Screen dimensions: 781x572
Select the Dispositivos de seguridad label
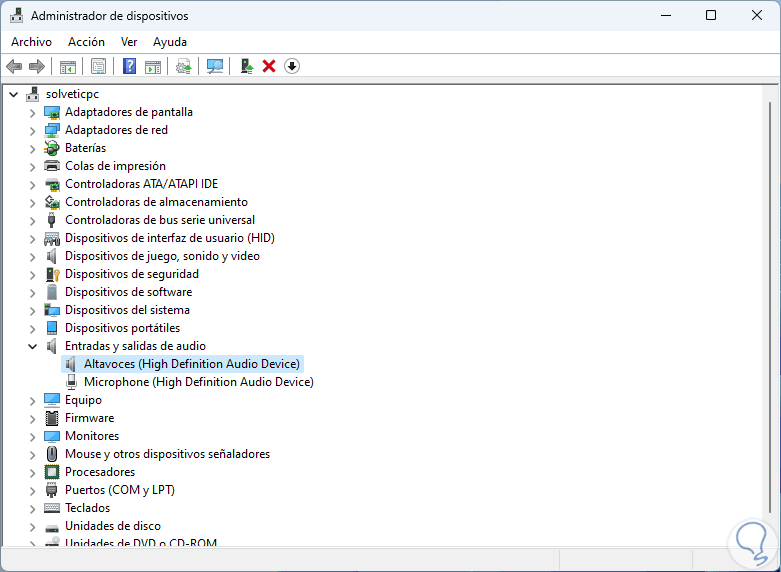[132, 274]
